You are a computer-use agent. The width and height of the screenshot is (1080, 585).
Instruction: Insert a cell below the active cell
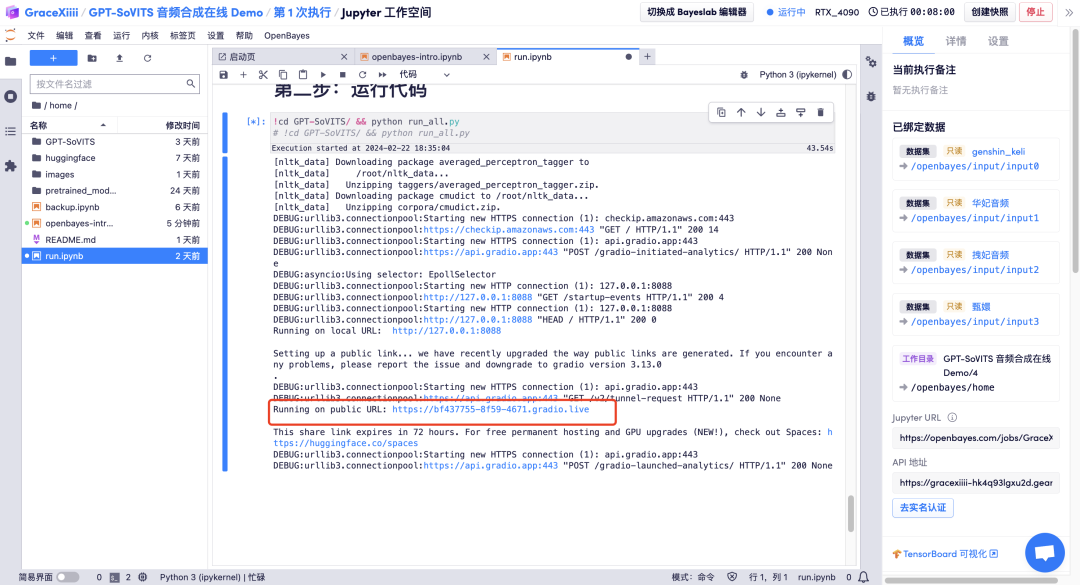(x=800, y=112)
